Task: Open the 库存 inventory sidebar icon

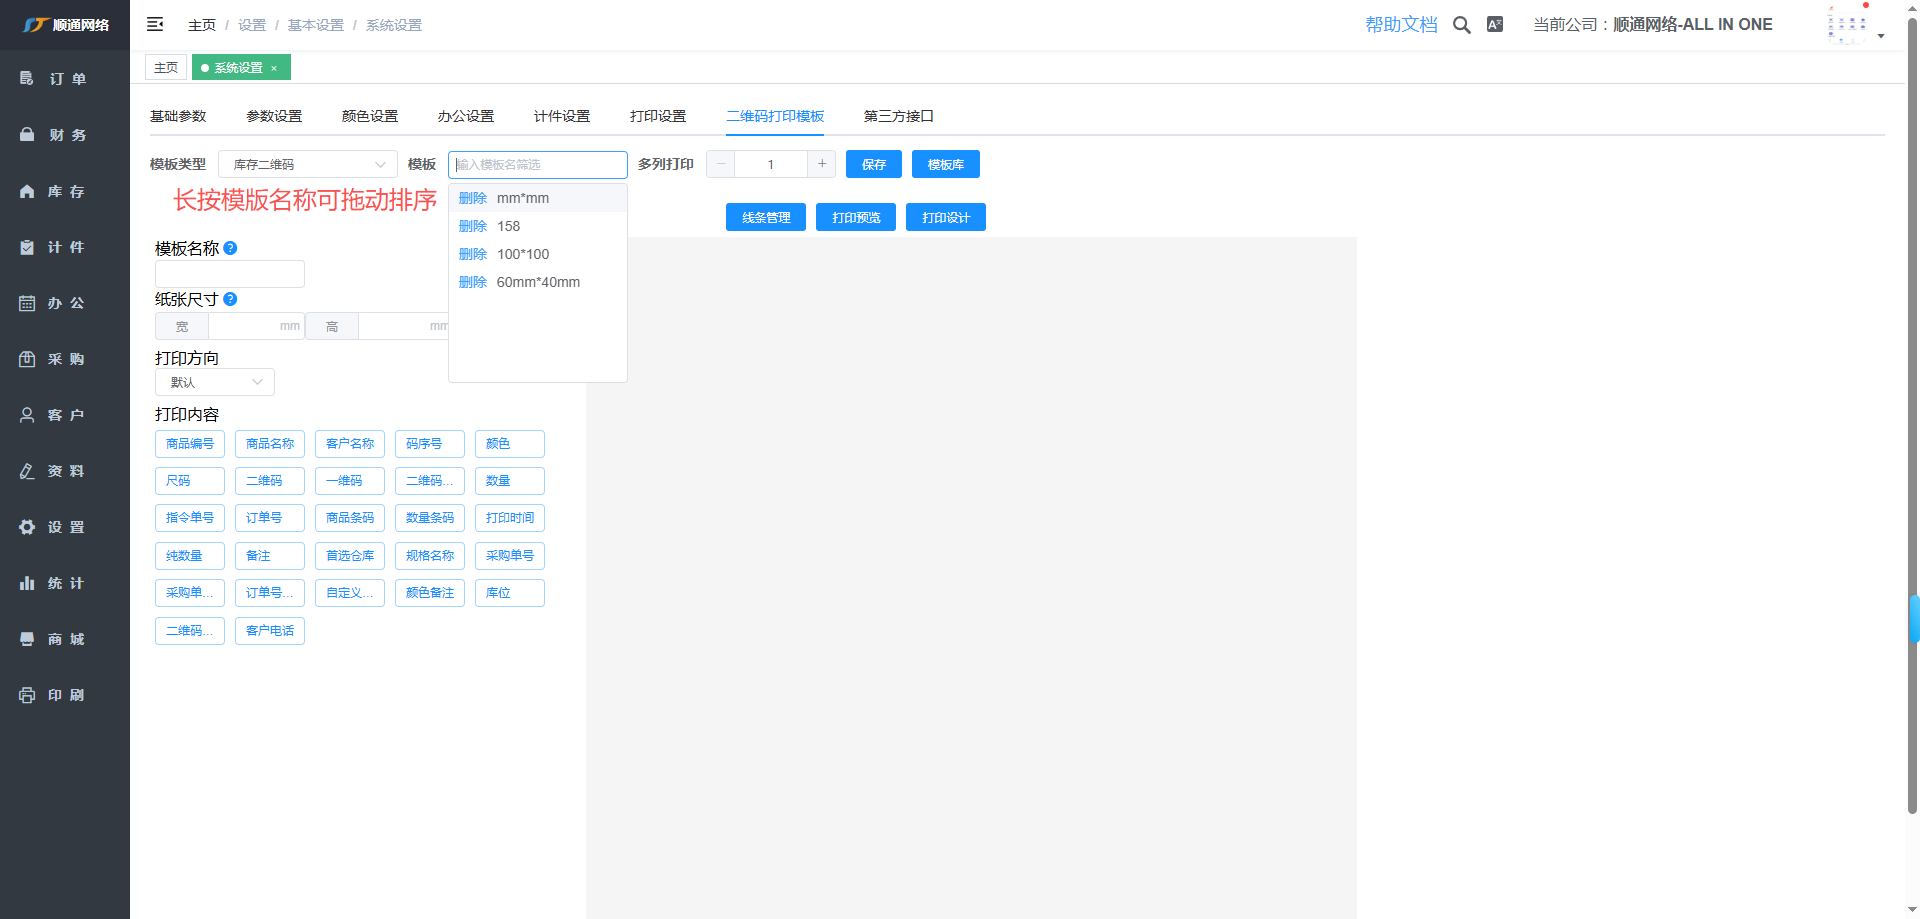Action: pos(27,191)
